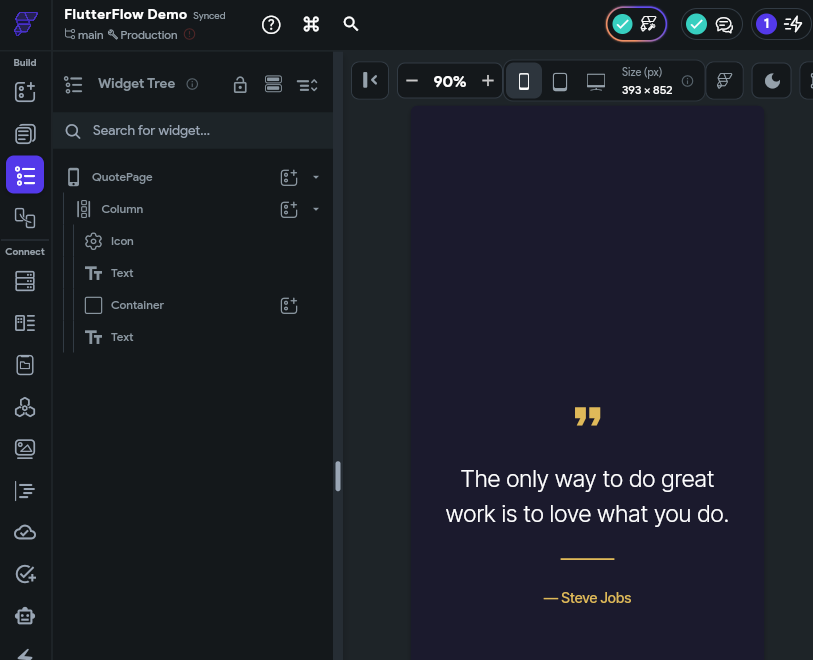Open the AI Agents robot icon

click(x=25, y=616)
